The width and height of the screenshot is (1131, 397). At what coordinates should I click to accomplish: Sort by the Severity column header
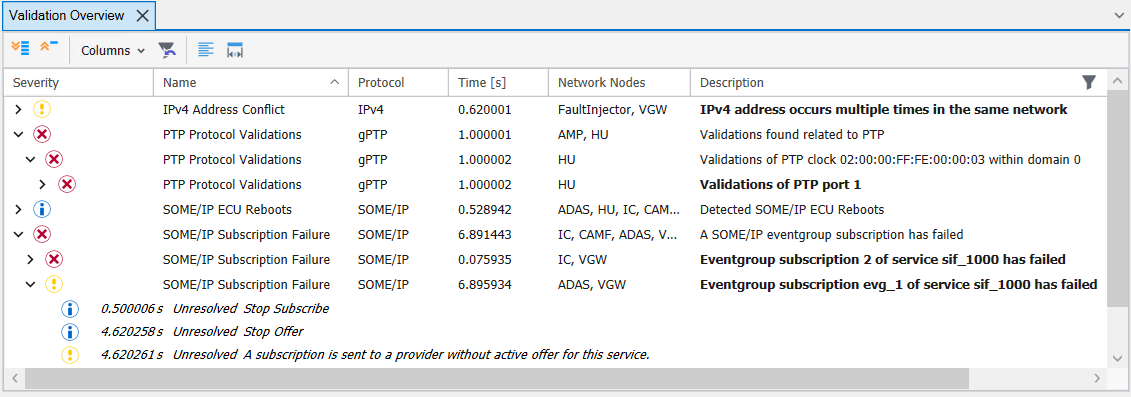click(79, 82)
